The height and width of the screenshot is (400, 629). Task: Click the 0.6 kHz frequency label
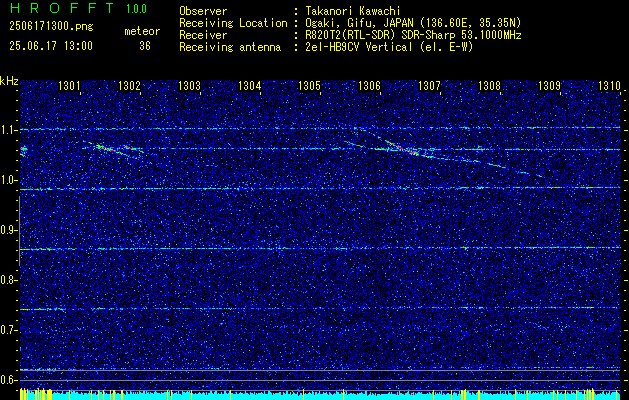[x=9, y=380]
